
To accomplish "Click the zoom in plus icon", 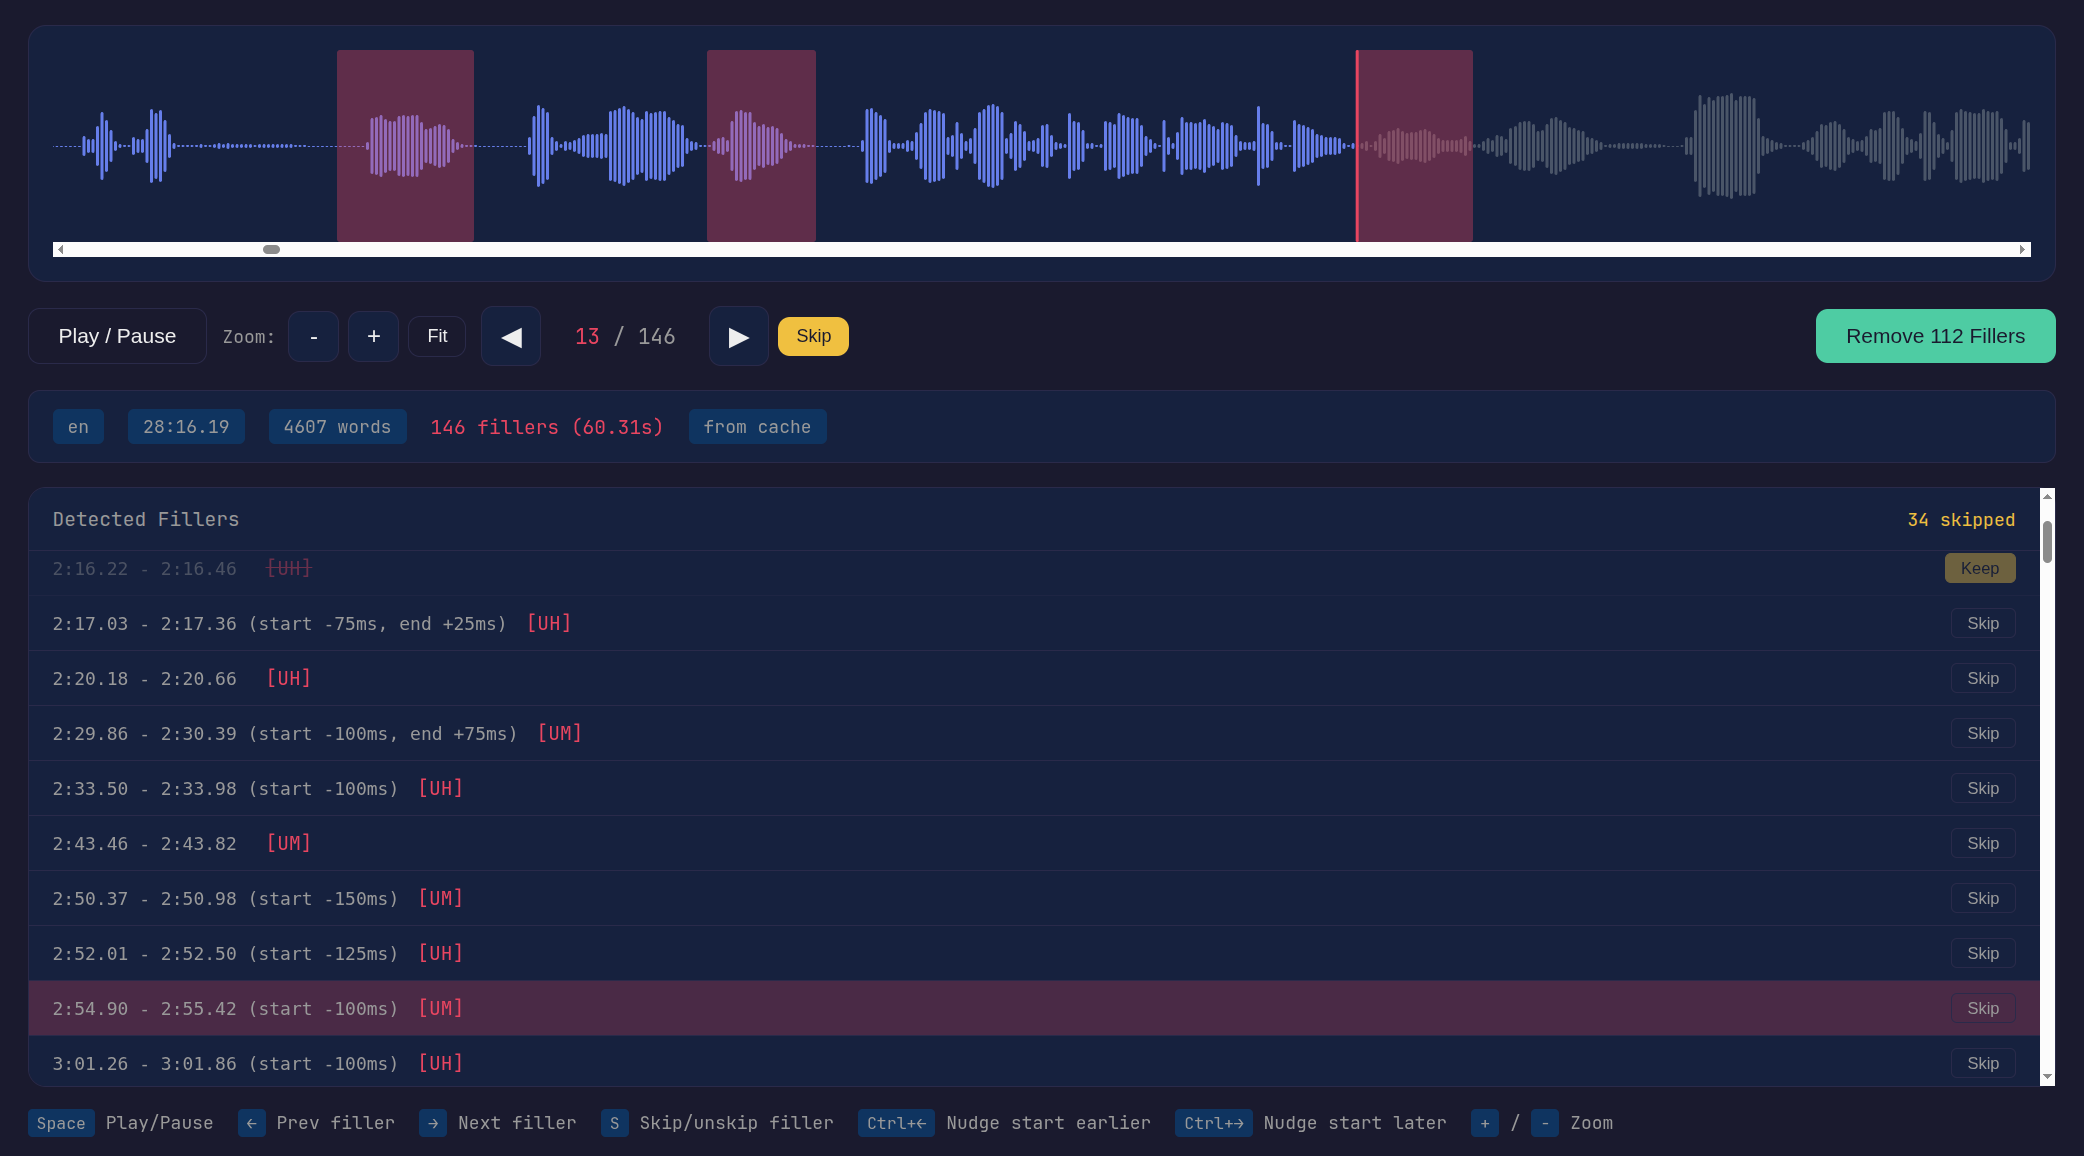I will [x=373, y=336].
